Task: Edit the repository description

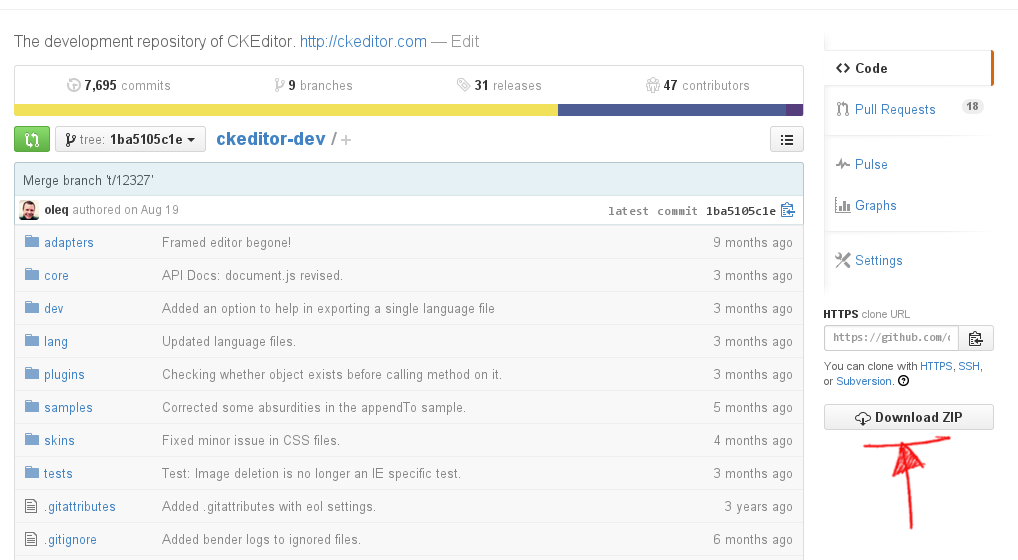Action: (x=465, y=42)
